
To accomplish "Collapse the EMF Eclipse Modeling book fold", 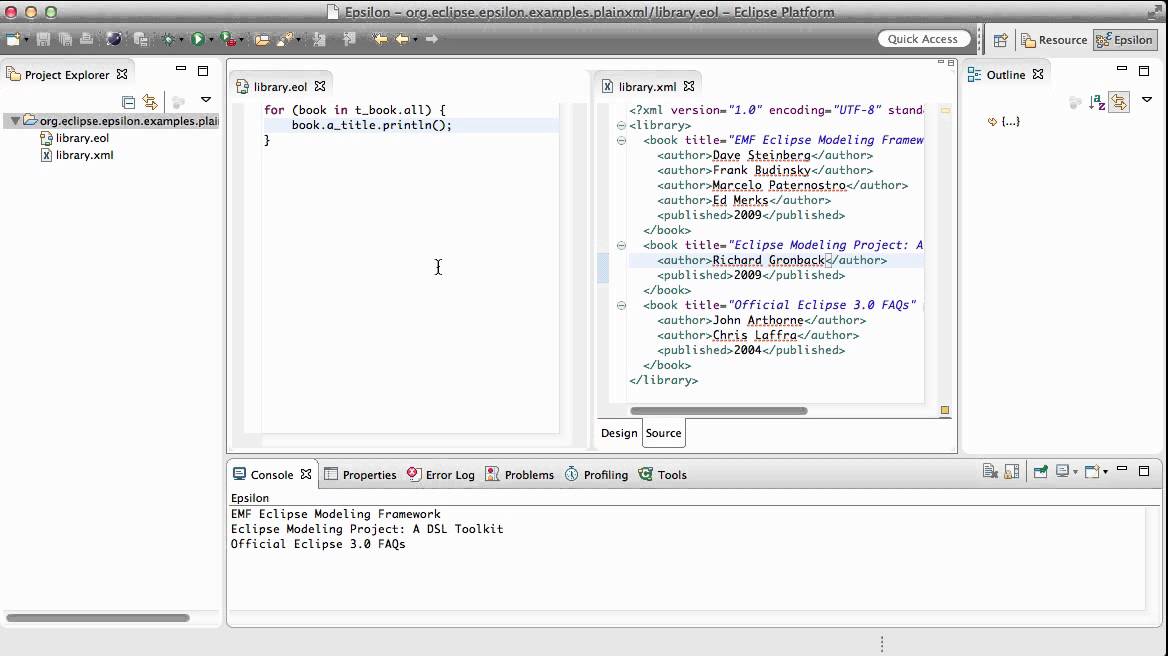I will 621,140.
